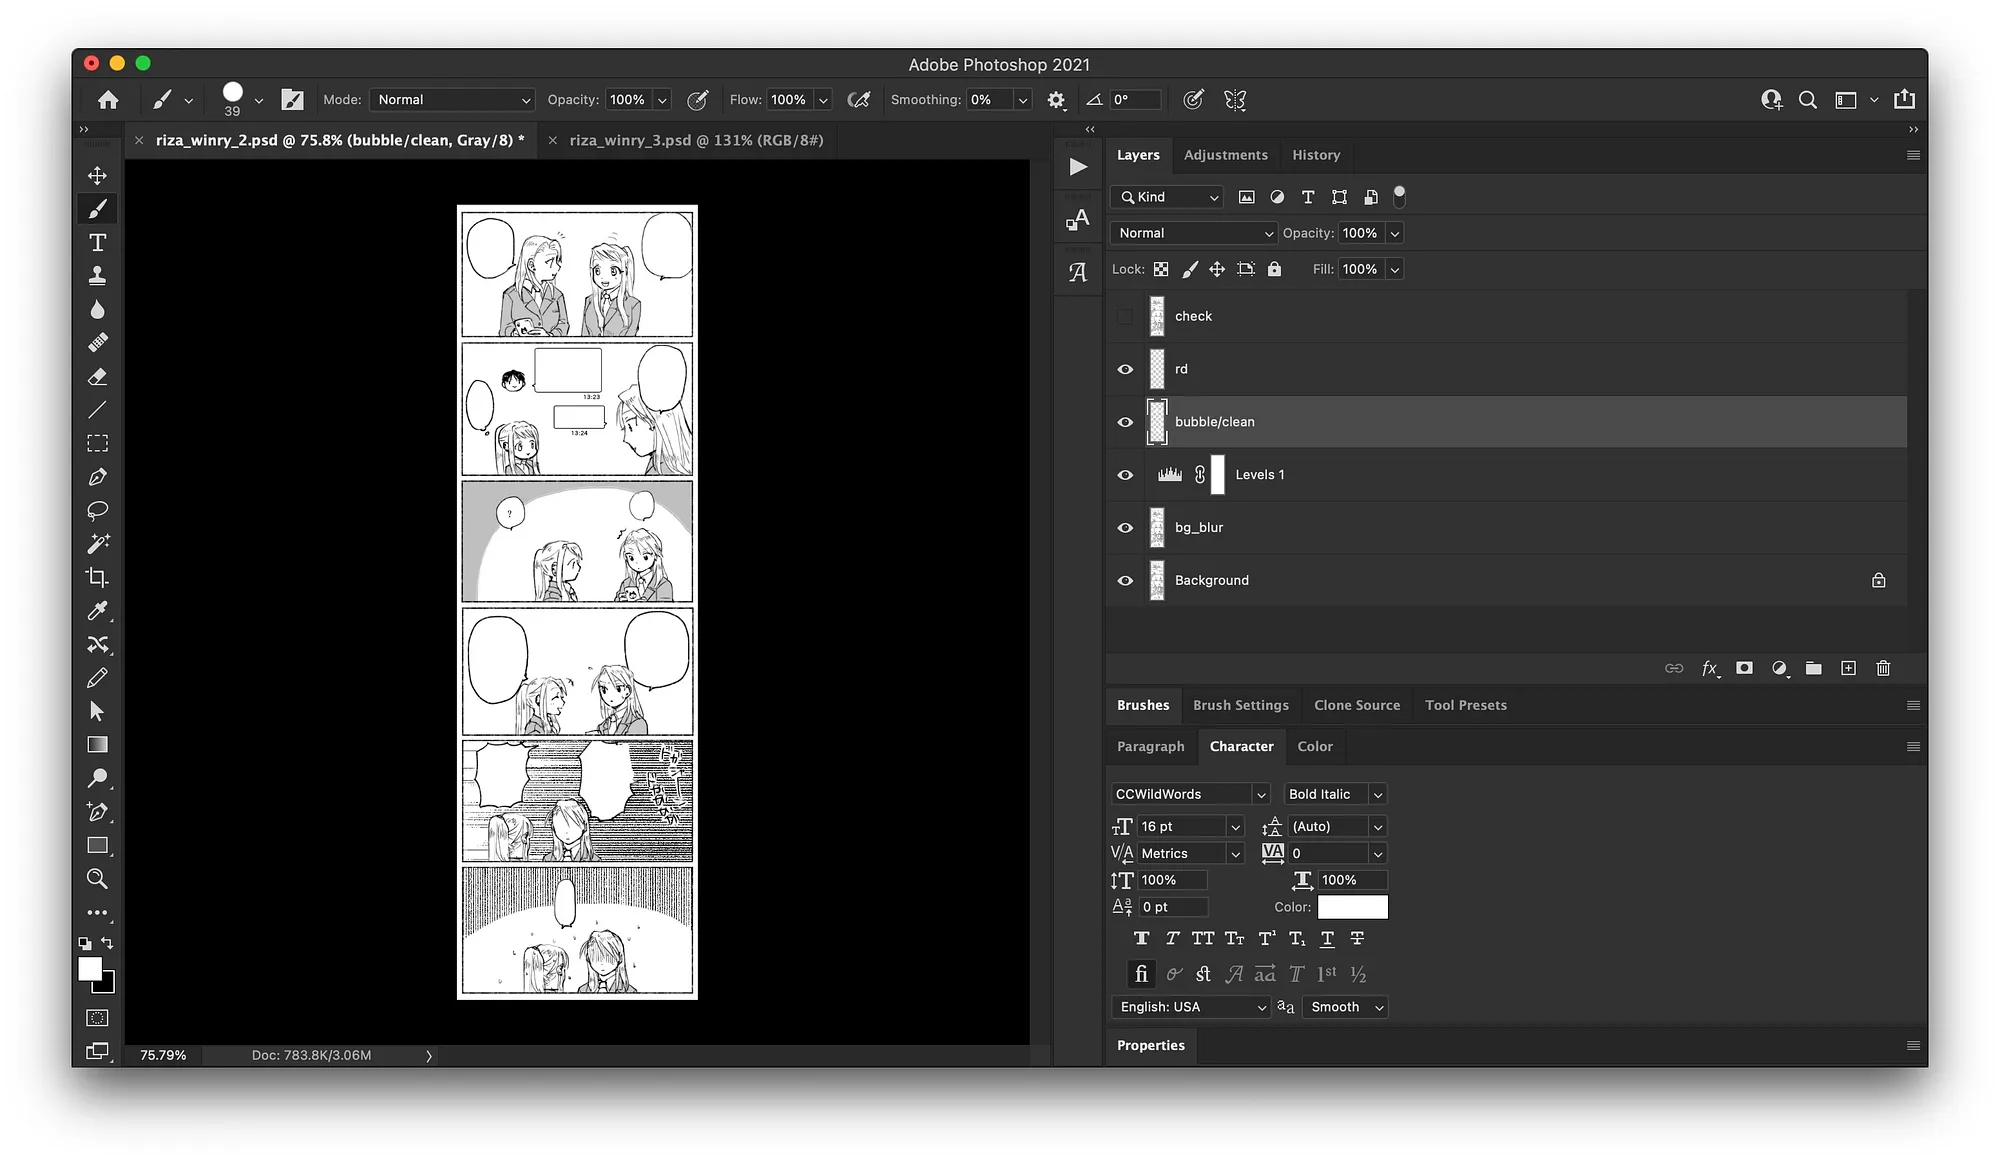Open the Brush Settings tab
The height and width of the screenshot is (1162, 2000).
(1240, 705)
